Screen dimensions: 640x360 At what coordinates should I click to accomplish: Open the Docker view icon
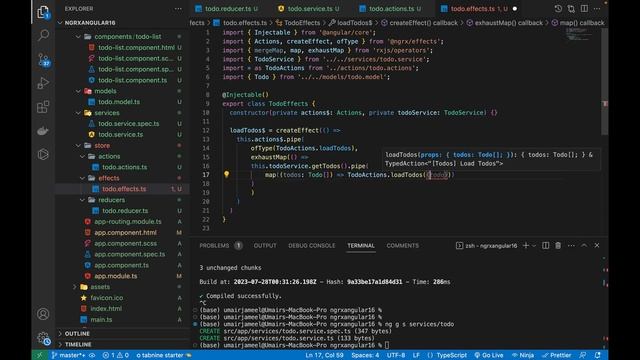point(43,131)
